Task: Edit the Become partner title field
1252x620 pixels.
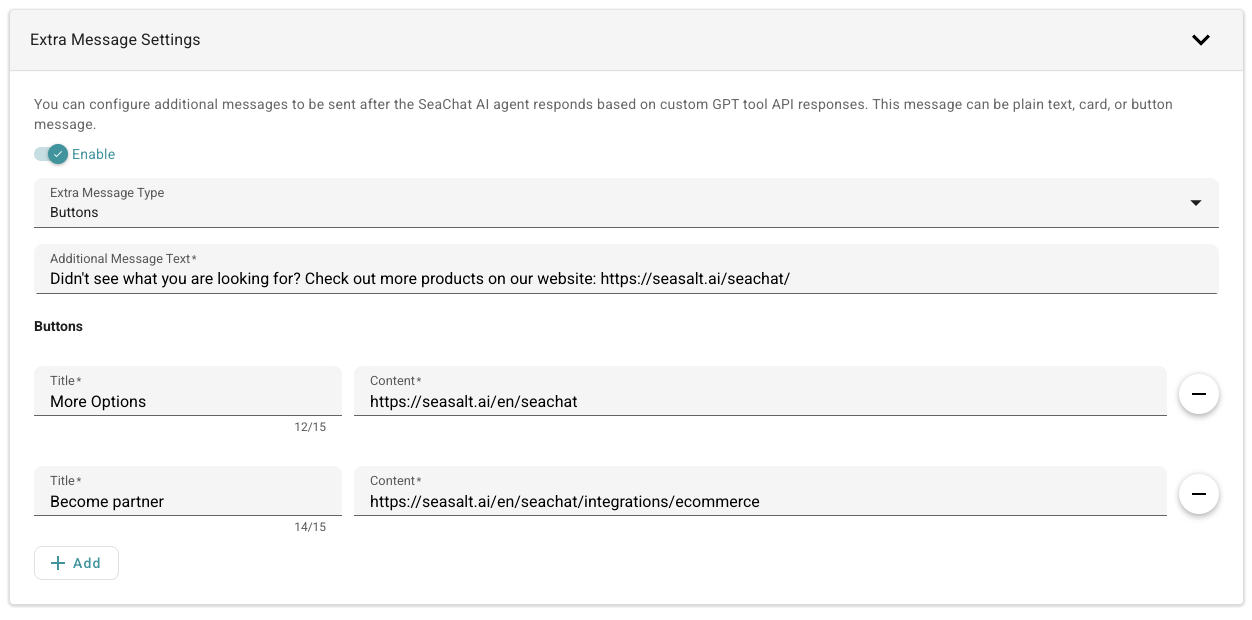Action: [187, 502]
